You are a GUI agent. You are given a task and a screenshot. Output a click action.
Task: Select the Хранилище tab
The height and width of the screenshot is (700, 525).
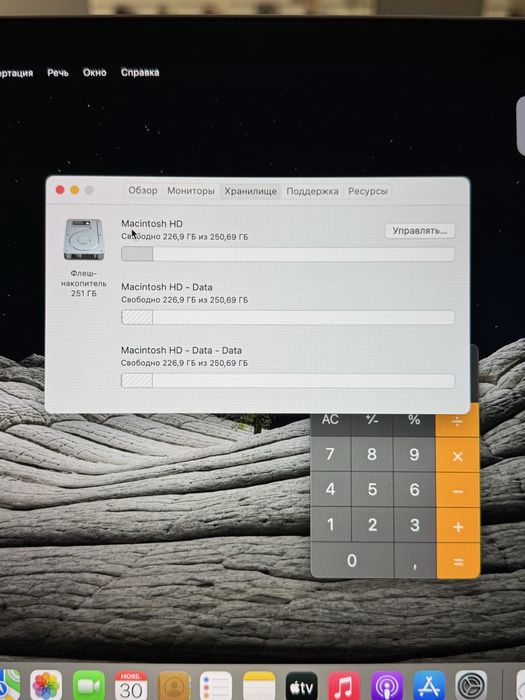coord(250,191)
